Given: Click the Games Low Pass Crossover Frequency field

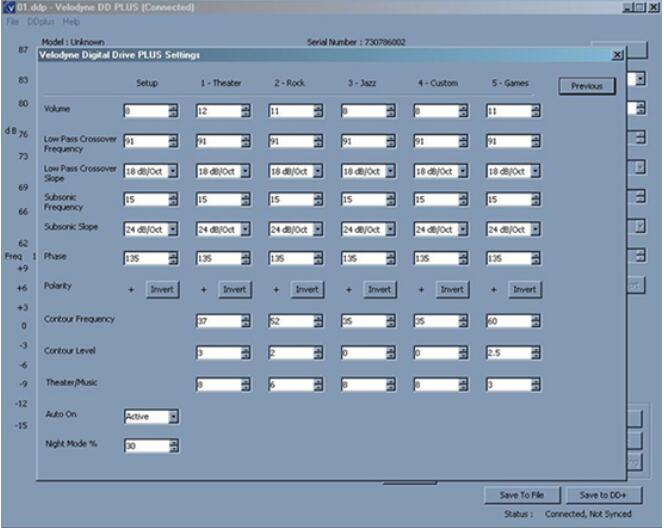Looking at the screenshot, I should pos(509,141).
